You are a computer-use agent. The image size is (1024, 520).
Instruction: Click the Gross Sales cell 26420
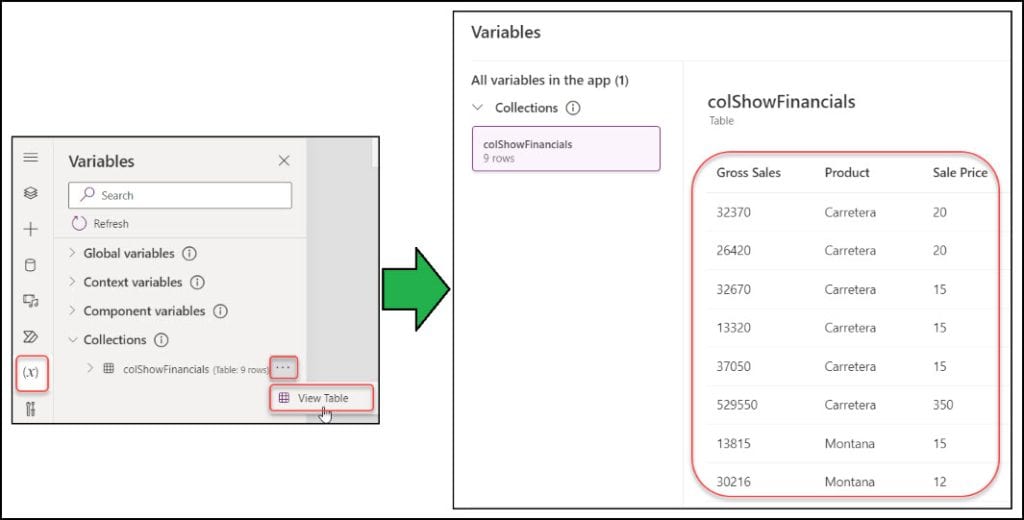click(733, 251)
